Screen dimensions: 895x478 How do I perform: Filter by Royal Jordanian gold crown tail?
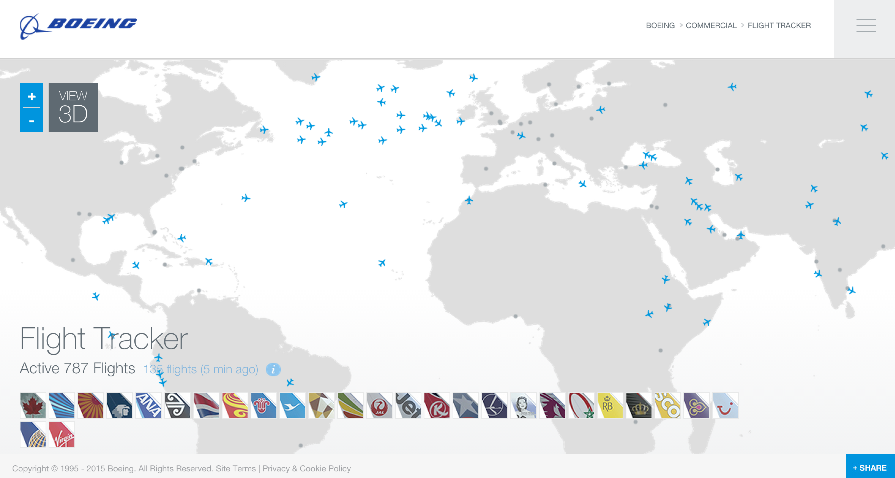point(639,405)
